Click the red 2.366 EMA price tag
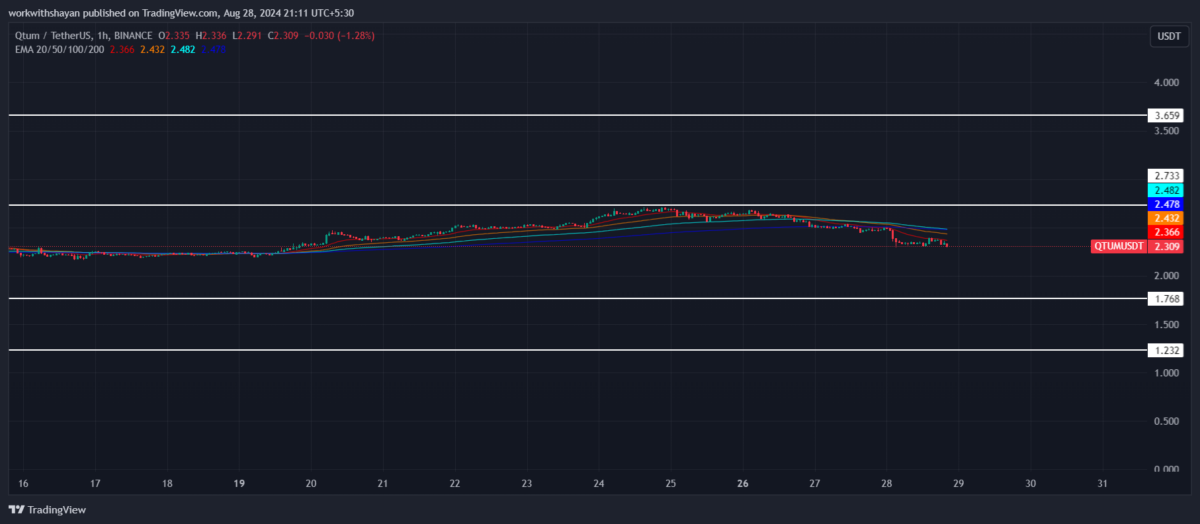Image resolution: width=1200 pixels, height=524 pixels. [1166, 232]
